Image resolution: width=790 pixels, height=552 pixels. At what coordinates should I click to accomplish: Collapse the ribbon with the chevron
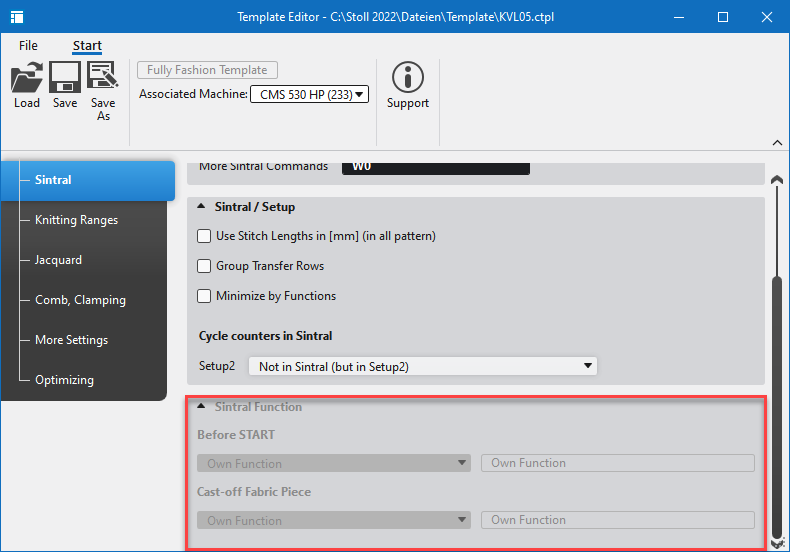pos(777,143)
